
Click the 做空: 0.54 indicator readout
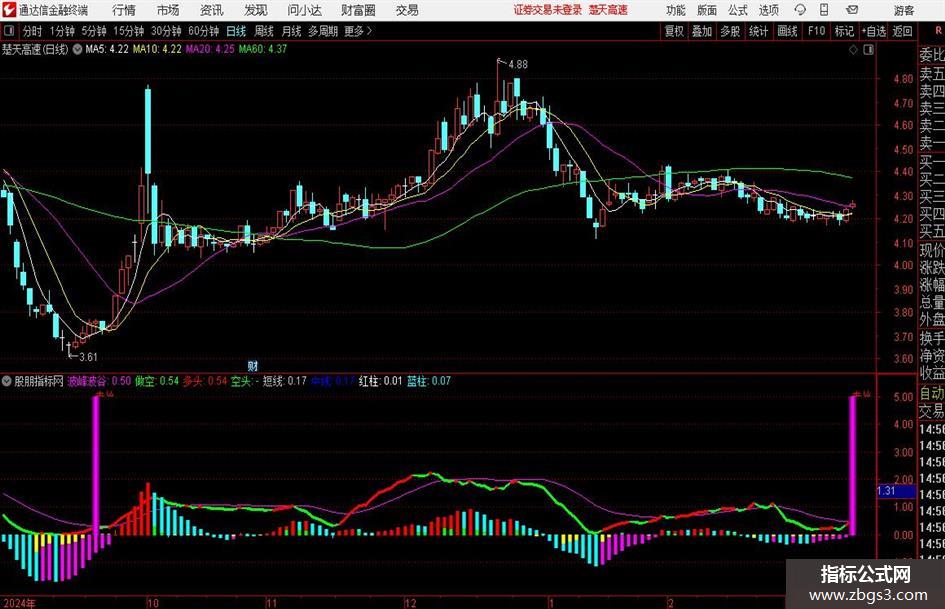pyautogui.click(x=157, y=380)
